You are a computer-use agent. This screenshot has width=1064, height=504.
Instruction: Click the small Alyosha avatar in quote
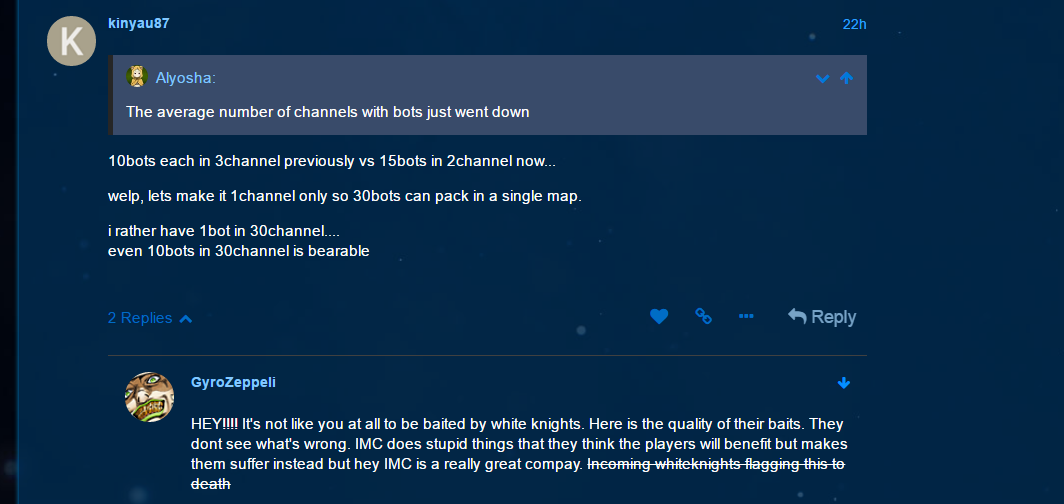click(x=137, y=77)
